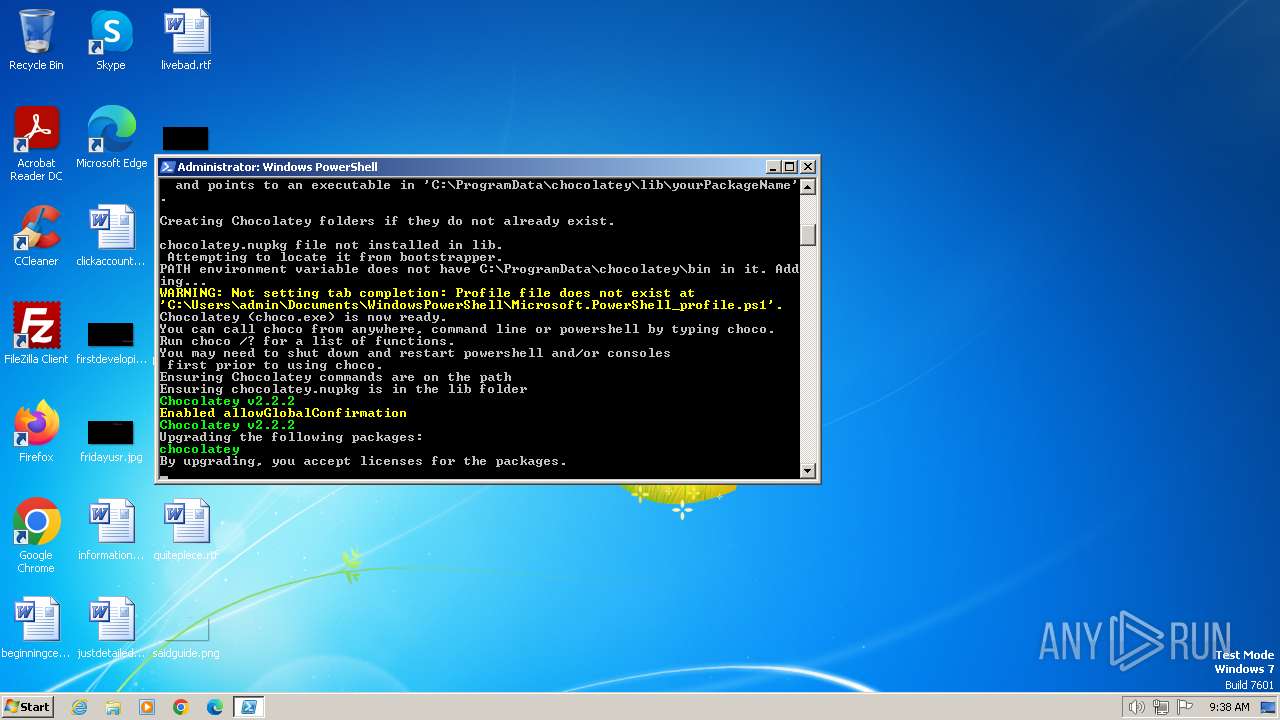Open the network tray icon
This screenshot has width=1280, height=720.
1161,707
